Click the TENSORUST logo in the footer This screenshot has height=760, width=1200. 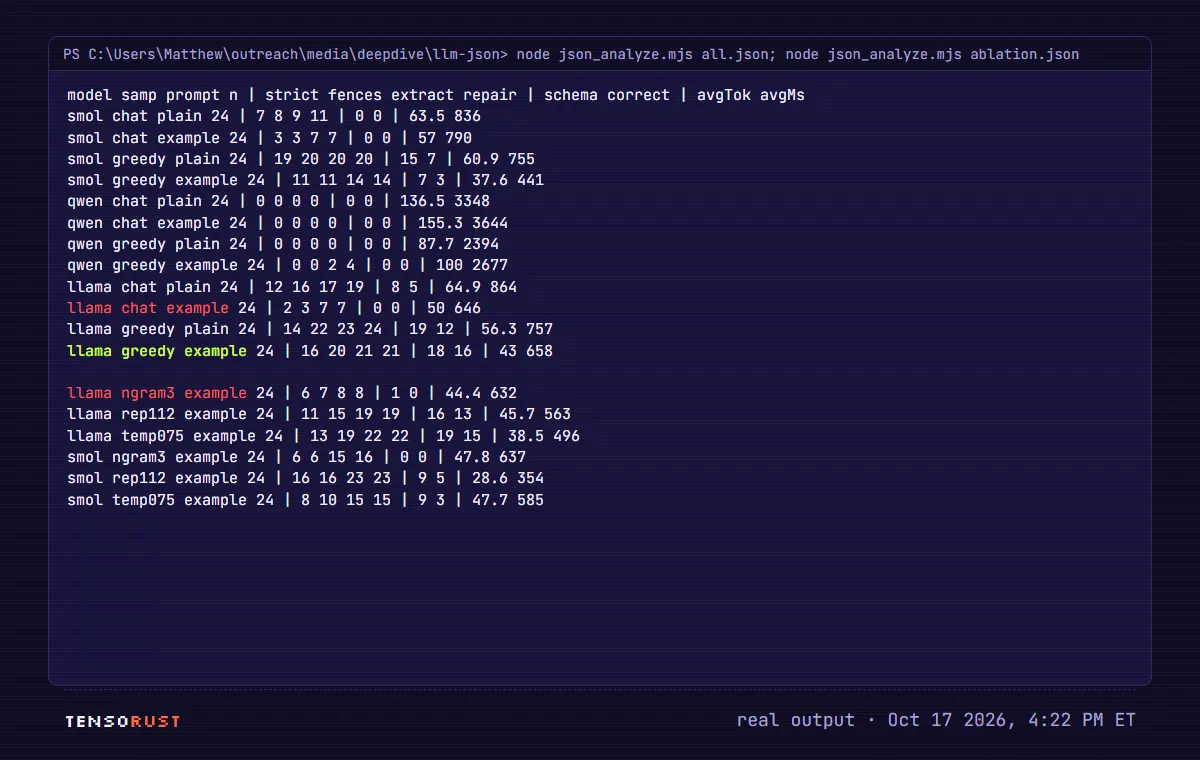tap(122, 721)
